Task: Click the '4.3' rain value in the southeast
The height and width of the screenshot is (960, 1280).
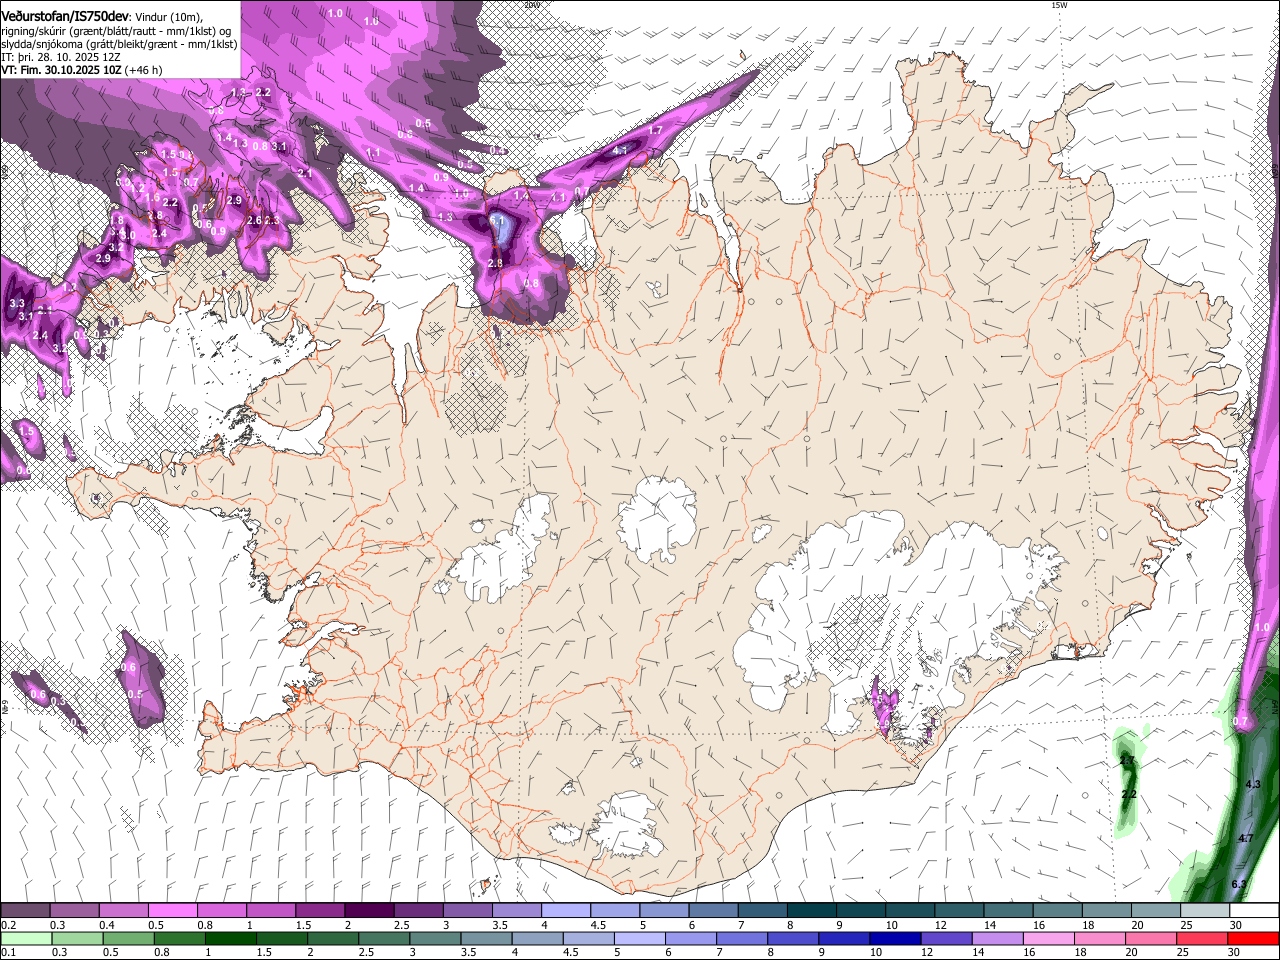Action: pyautogui.click(x=1253, y=785)
